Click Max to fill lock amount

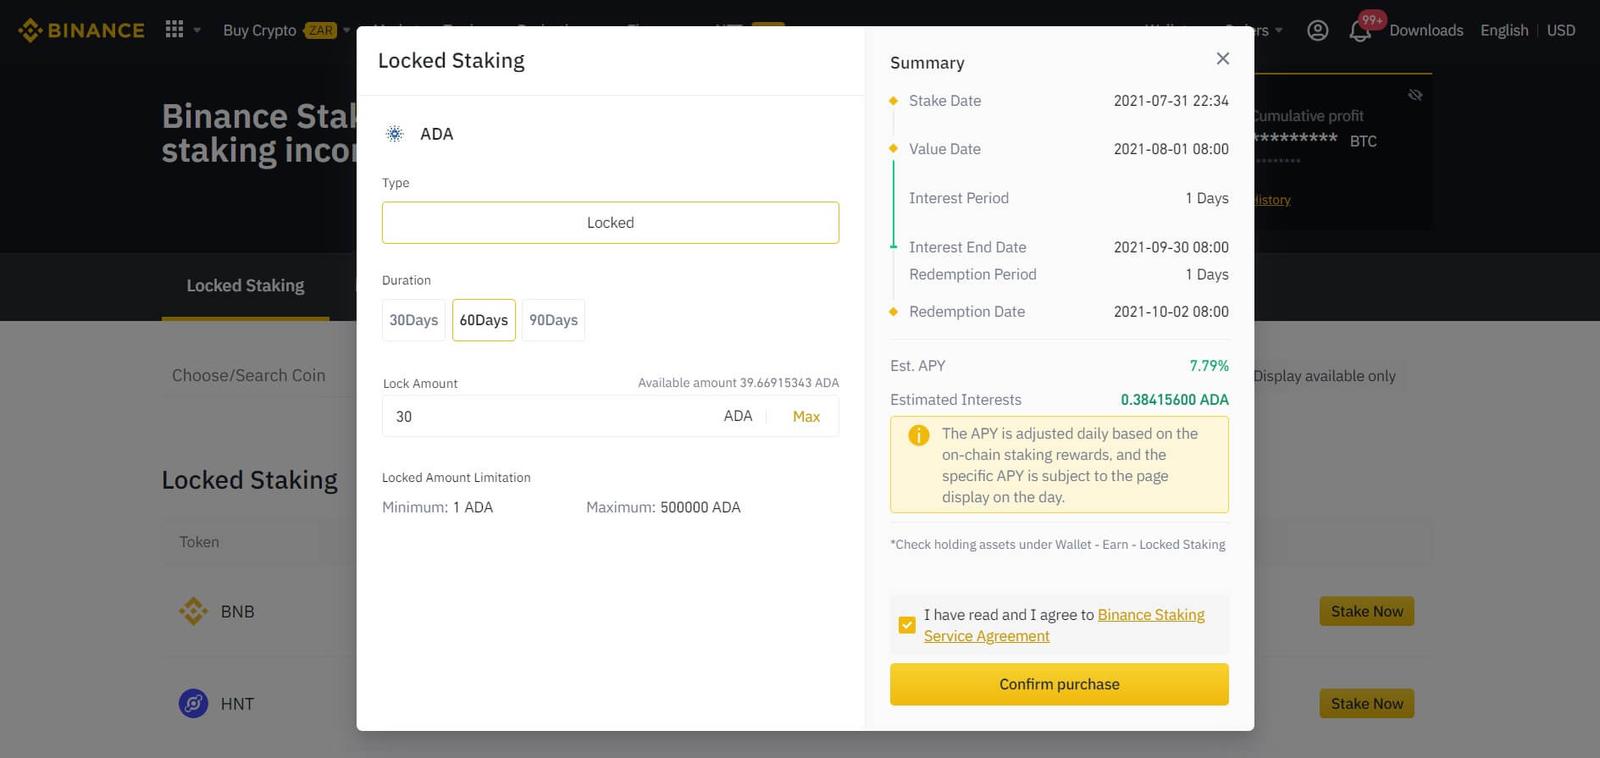[806, 417]
